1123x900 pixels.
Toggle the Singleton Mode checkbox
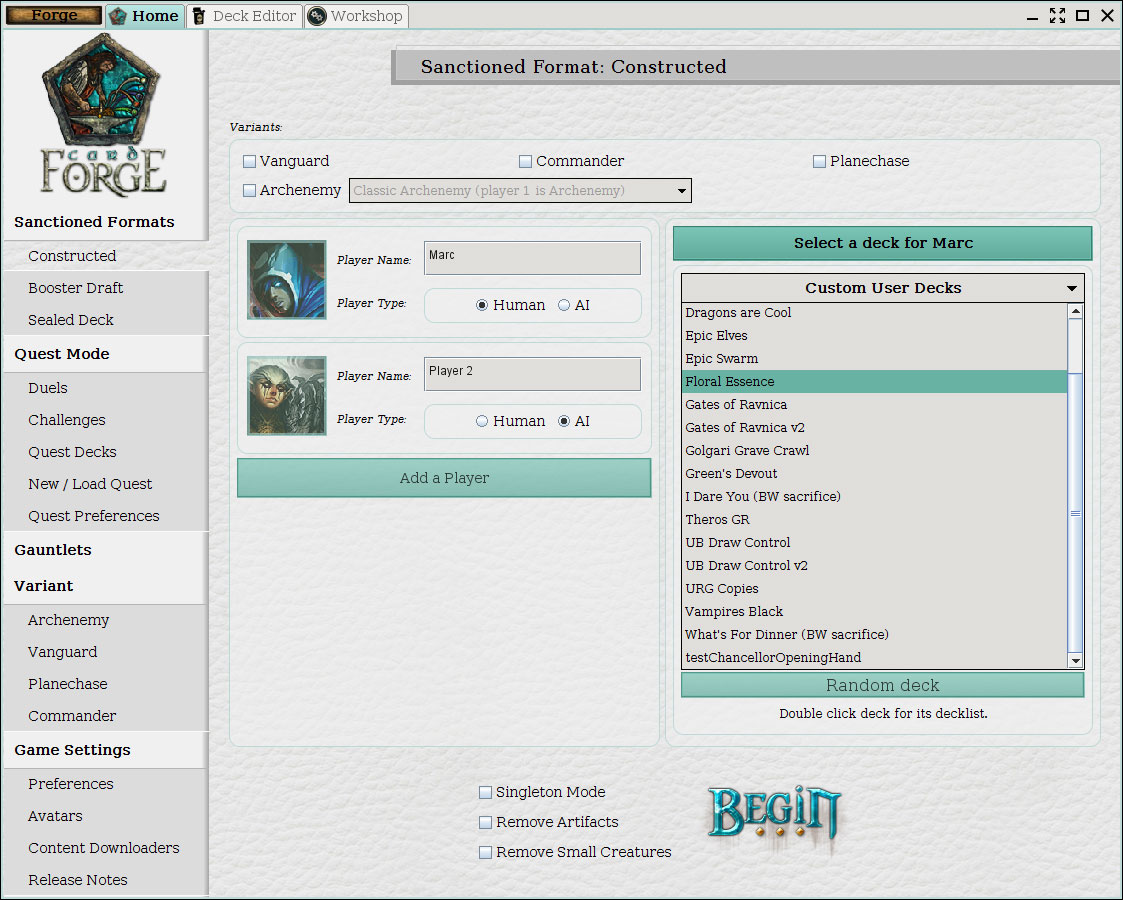click(x=486, y=792)
